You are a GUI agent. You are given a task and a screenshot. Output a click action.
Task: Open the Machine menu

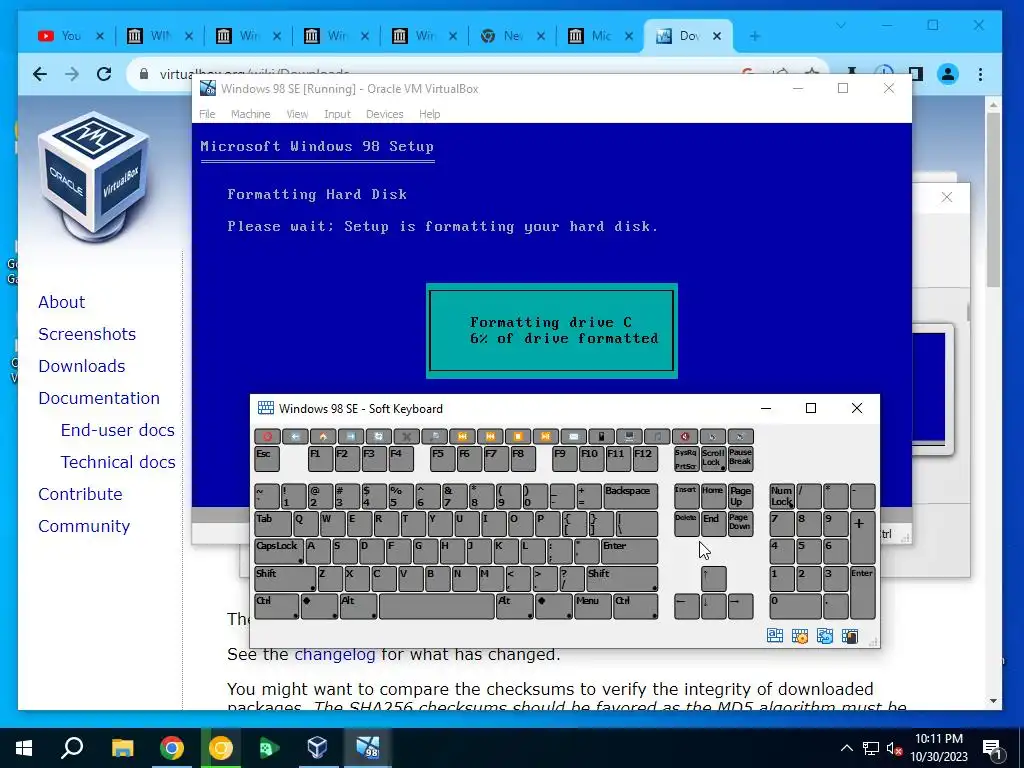click(x=250, y=114)
